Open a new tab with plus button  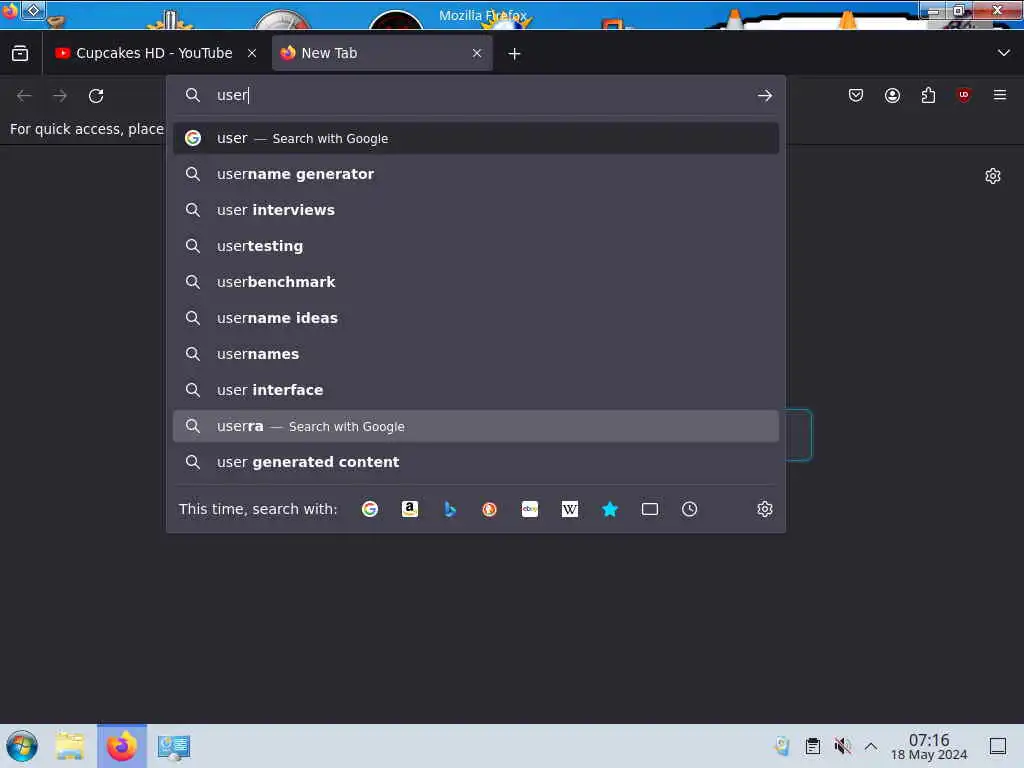[x=515, y=54]
